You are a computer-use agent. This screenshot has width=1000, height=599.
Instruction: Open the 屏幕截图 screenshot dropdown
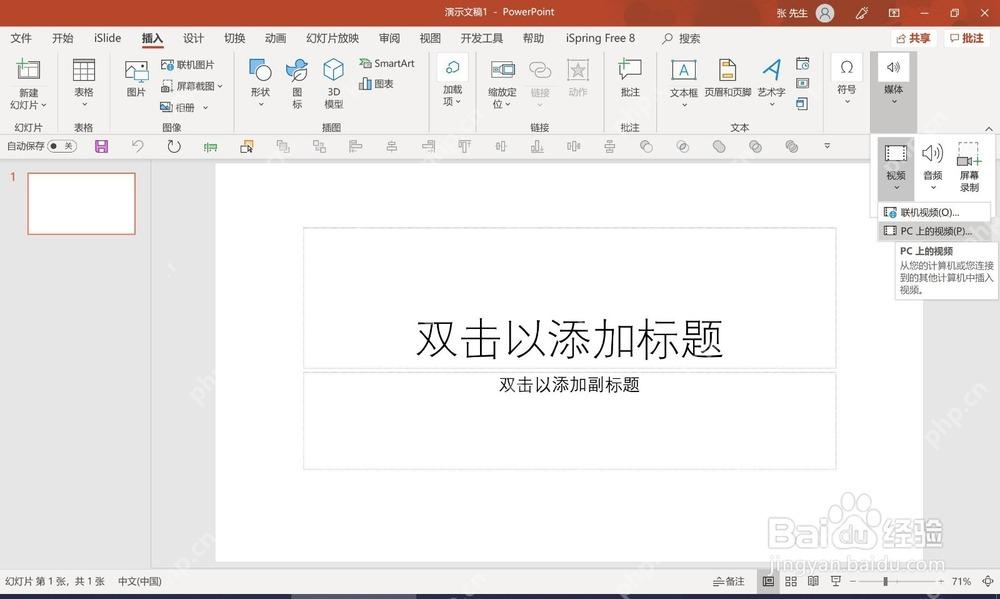coord(191,85)
